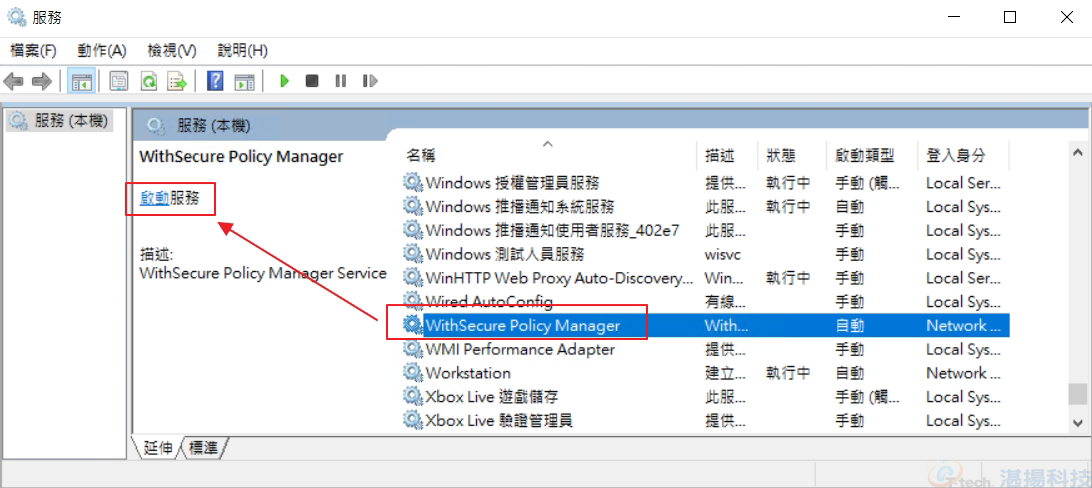Screen dimensions: 1092x488
Task: Click the 啟動 service link
Action: point(155,198)
